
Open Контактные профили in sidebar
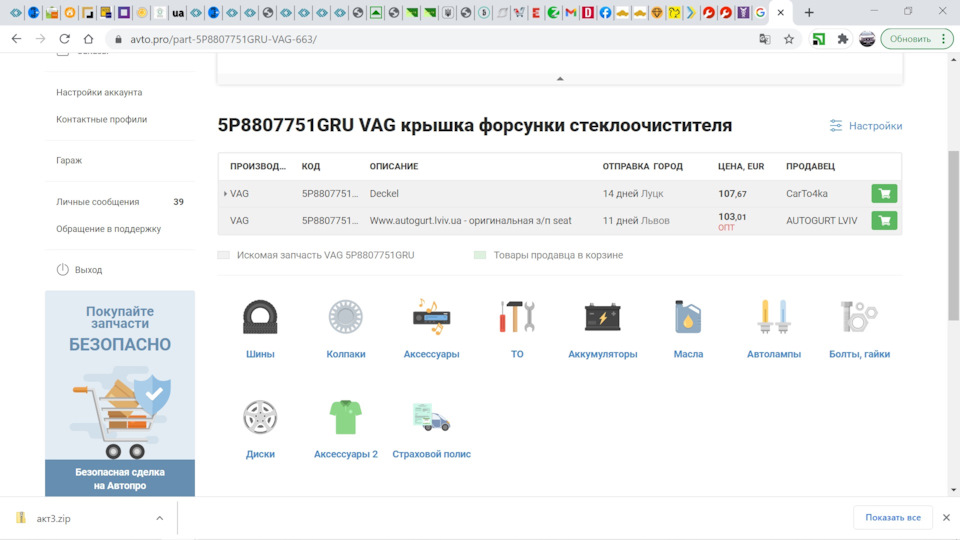102,119
